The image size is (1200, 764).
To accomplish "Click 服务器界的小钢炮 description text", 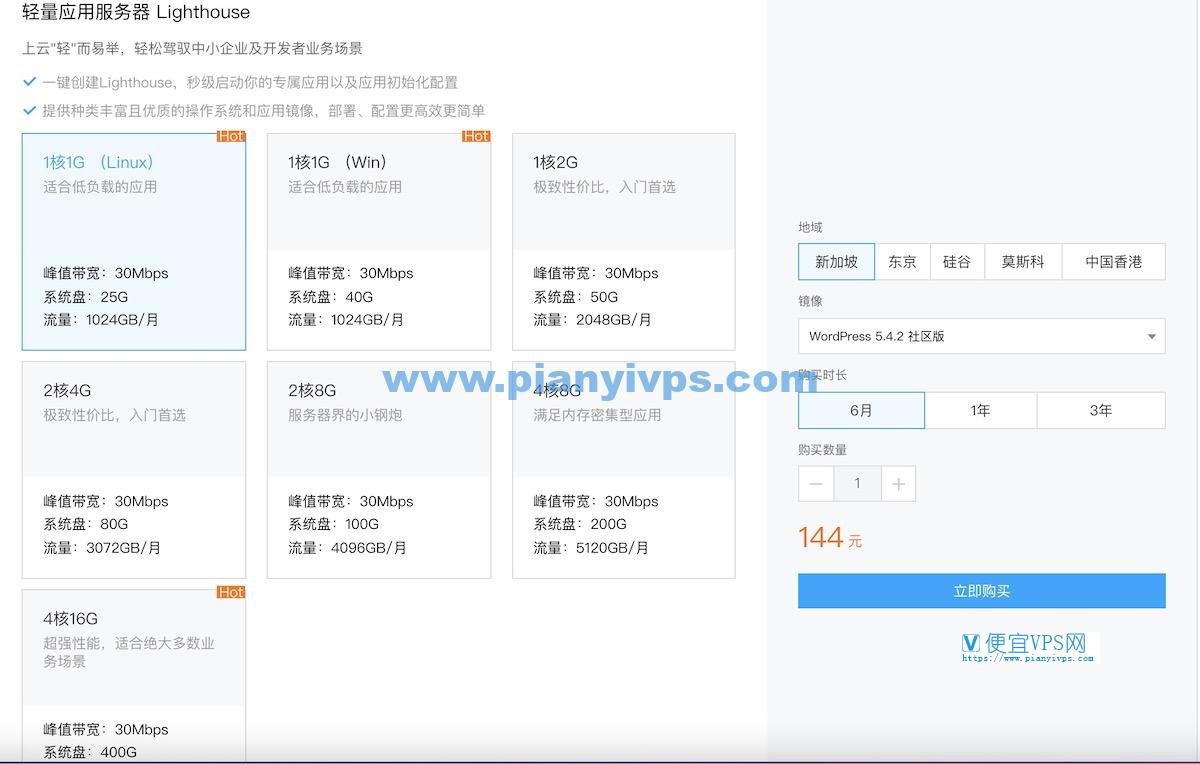I will [345, 415].
